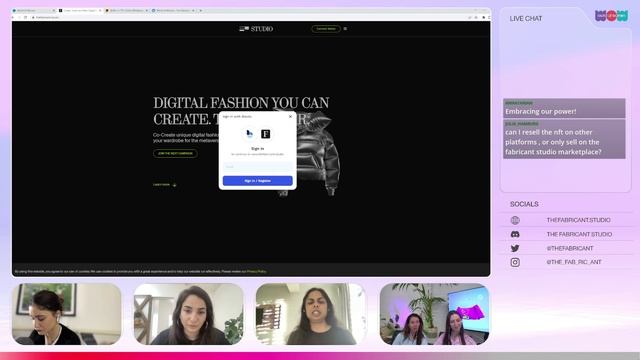Click the Join the Next Campaign button
Viewport: 640px width, 360px height.
click(176, 153)
